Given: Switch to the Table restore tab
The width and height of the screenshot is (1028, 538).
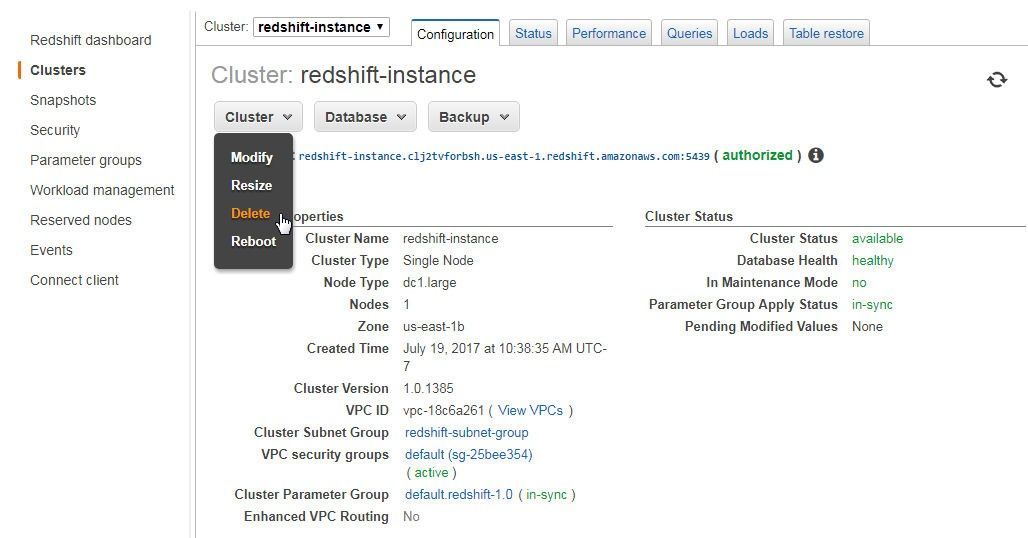Looking at the screenshot, I should 826,33.
